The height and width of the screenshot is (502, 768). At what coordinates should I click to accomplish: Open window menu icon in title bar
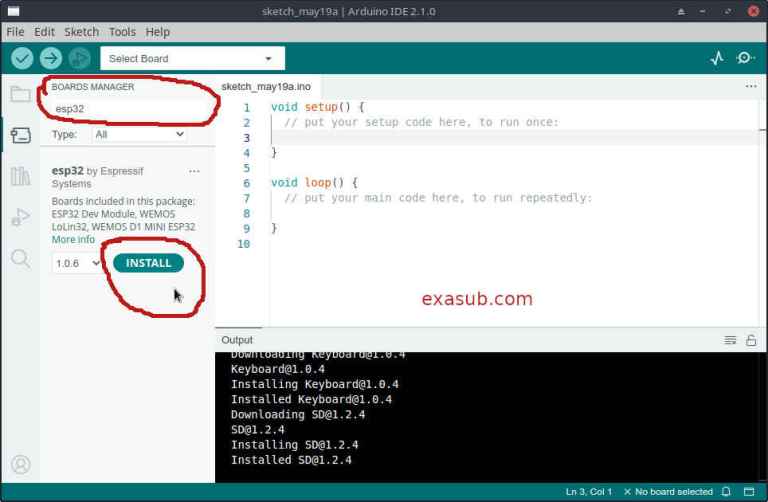tap(14, 11)
